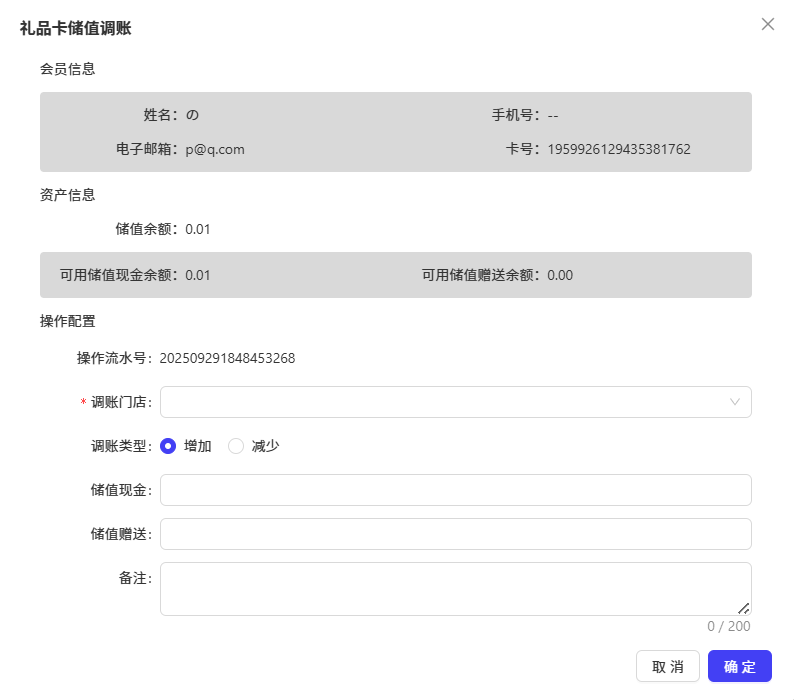Click the 0 / 200 character counter

tap(729, 627)
